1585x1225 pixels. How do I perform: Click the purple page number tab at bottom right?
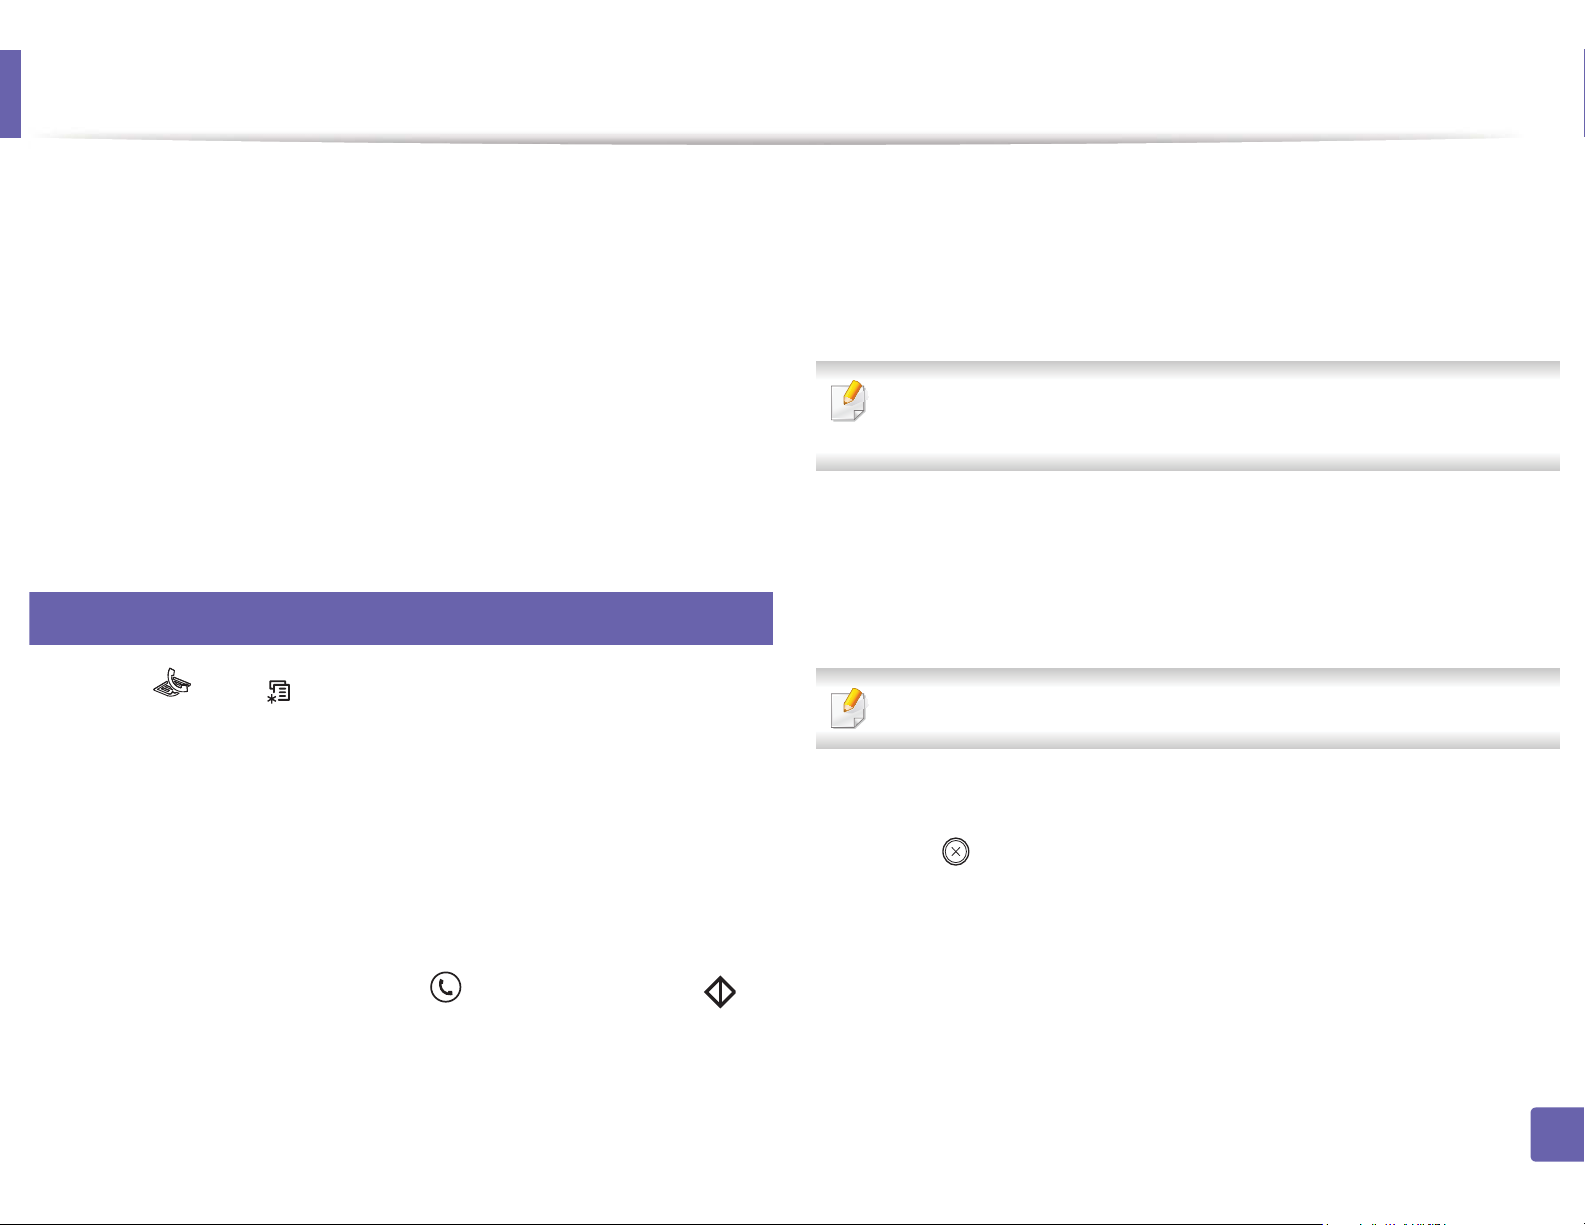(1557, 1134)
